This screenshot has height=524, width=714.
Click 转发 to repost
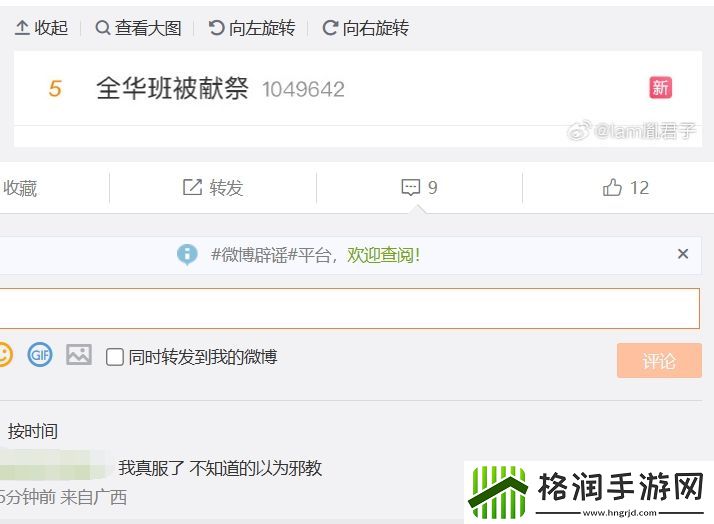point(213,188)
